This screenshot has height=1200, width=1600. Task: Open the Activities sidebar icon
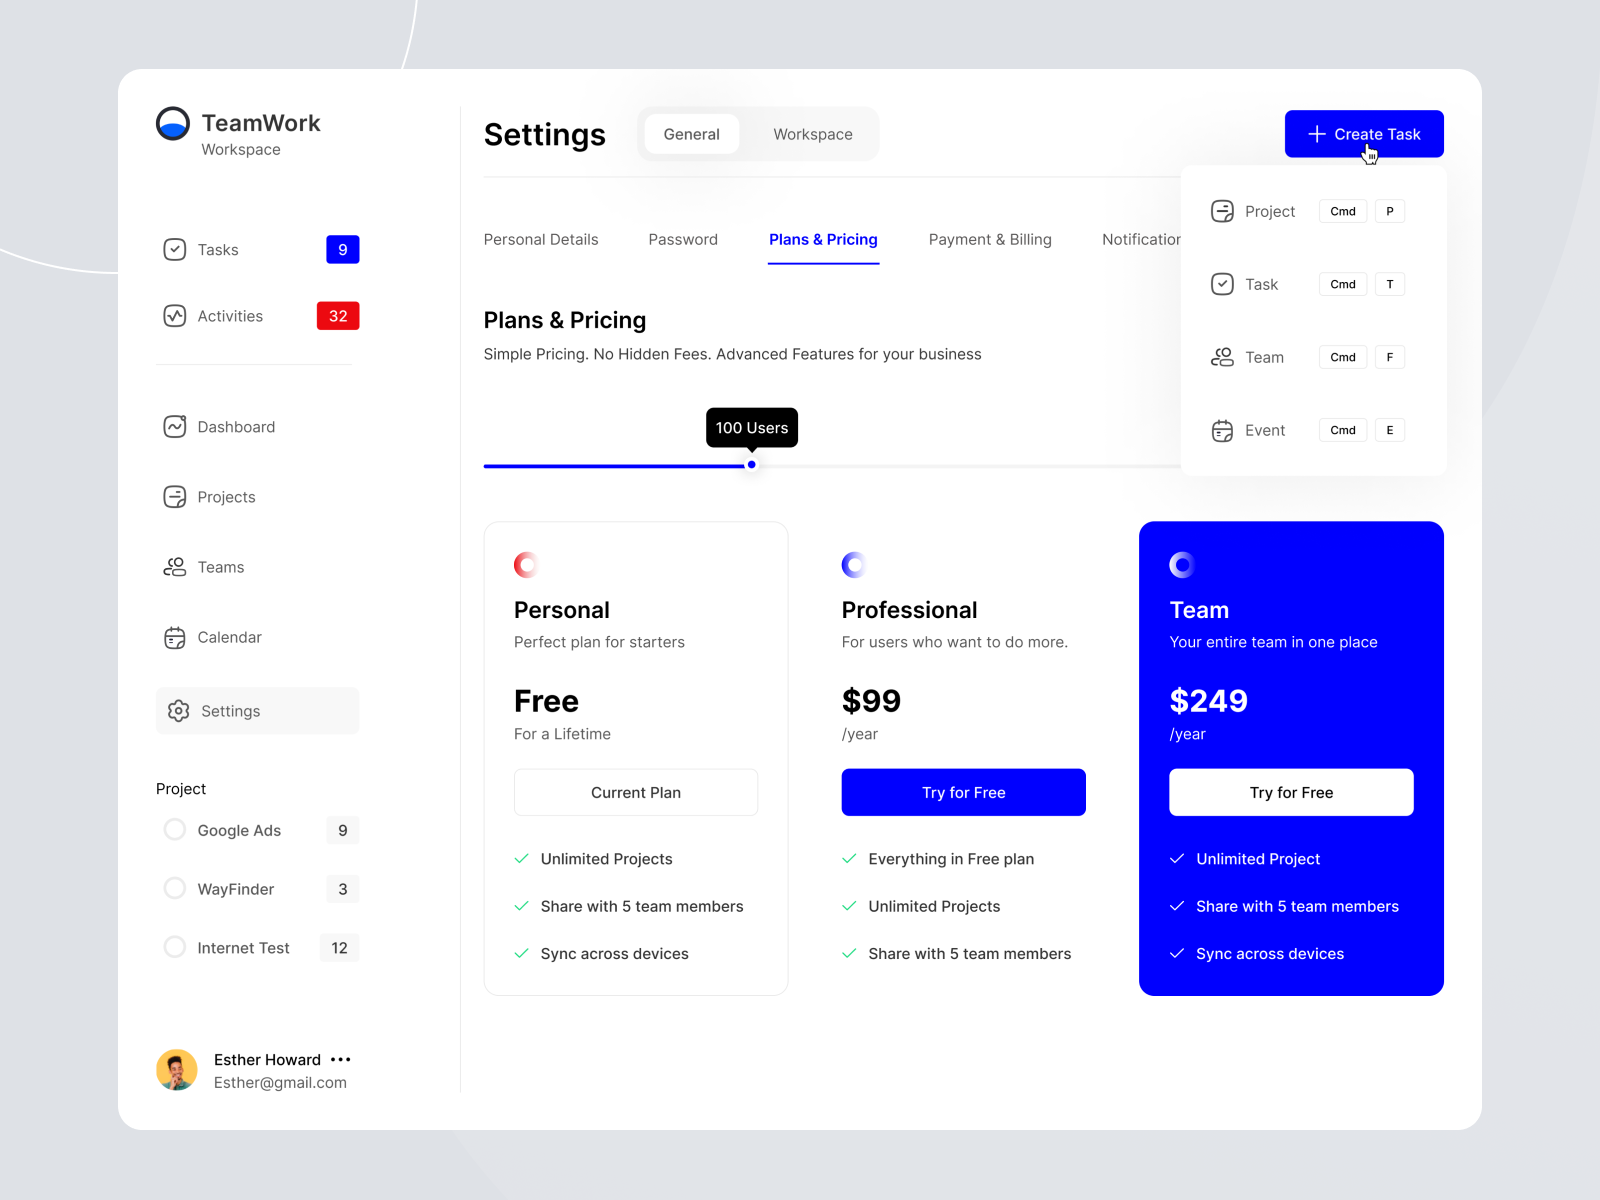[x=174, y=316]
